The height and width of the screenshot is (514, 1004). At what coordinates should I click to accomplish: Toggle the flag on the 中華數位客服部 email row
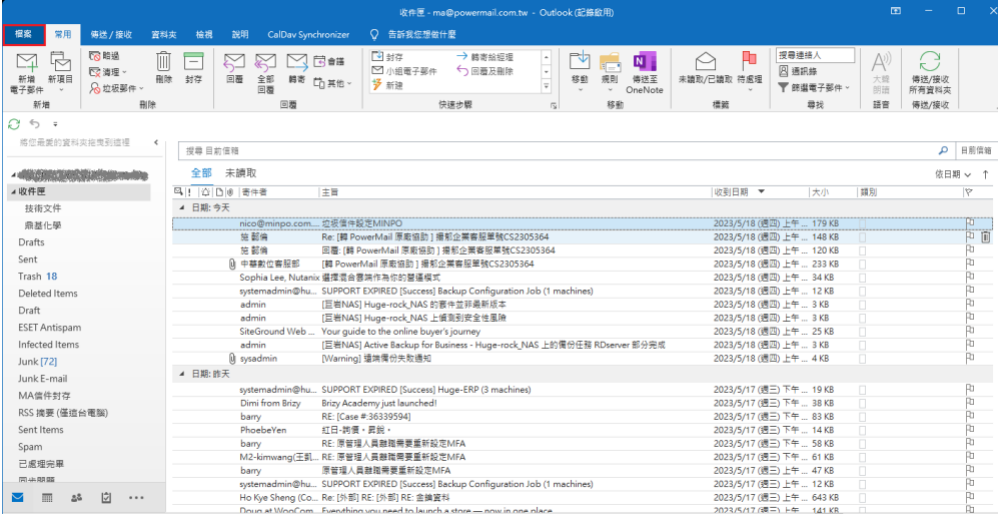[969, 264]
